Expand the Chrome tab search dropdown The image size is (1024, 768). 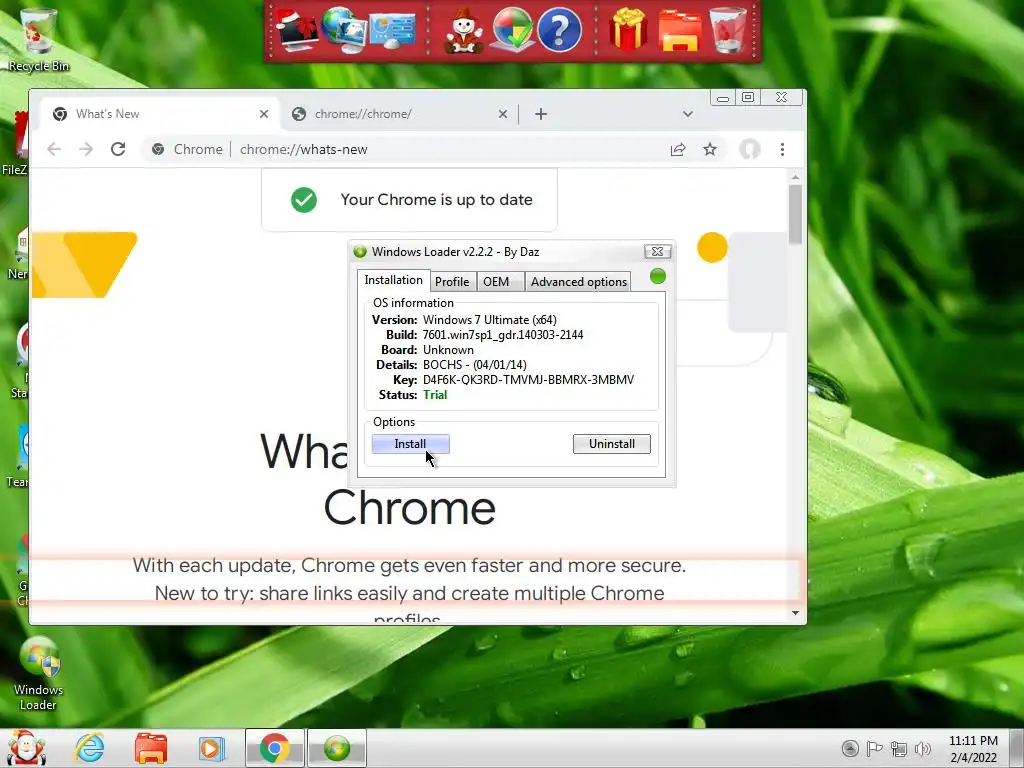pos(688,114)
